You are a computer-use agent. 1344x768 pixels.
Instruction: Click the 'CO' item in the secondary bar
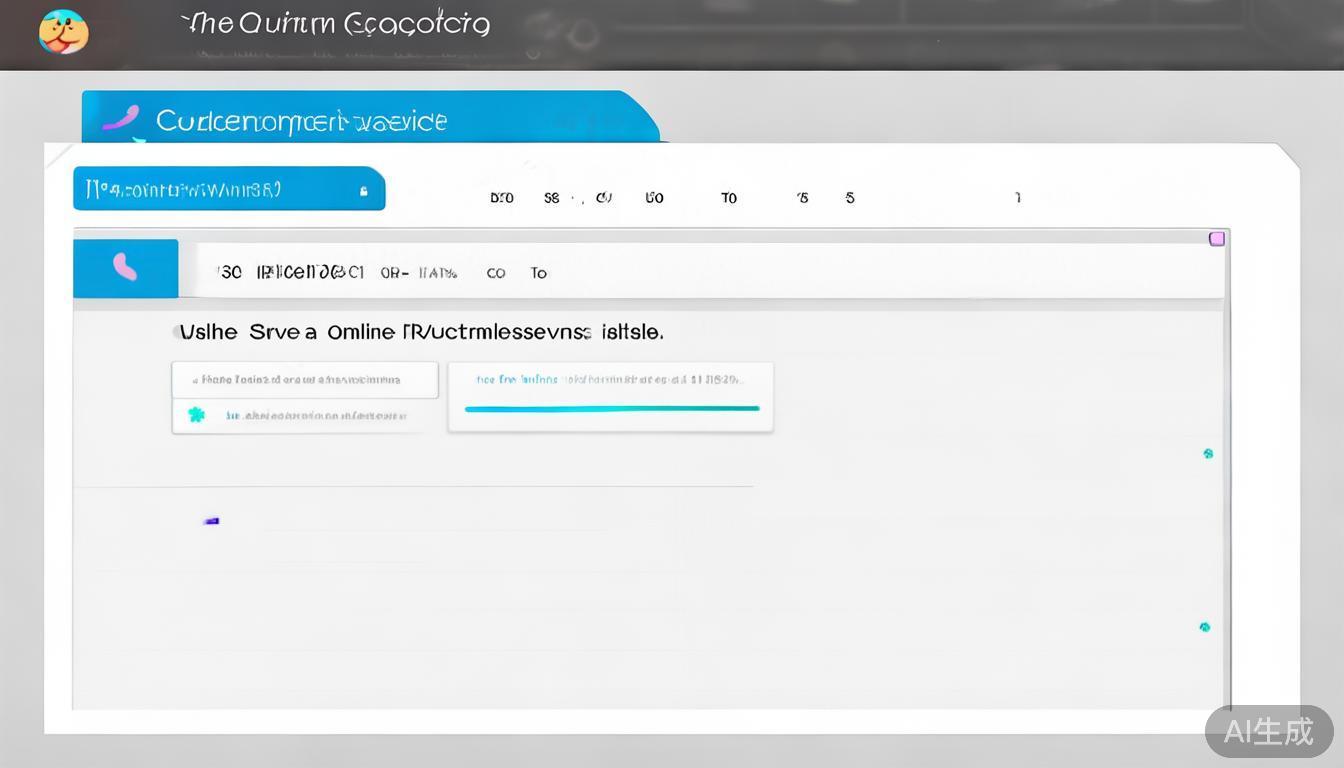pyautogui.click(x=495, y=273)
